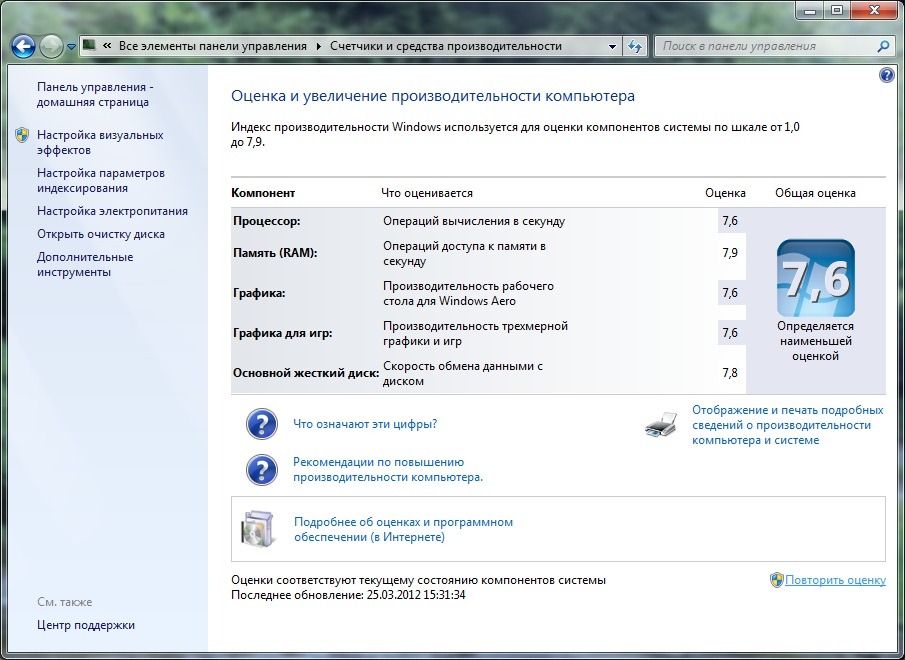Click the 'Основной жесткий диск:' row label
Screen dimensions: 905x660
pos(306,373)
